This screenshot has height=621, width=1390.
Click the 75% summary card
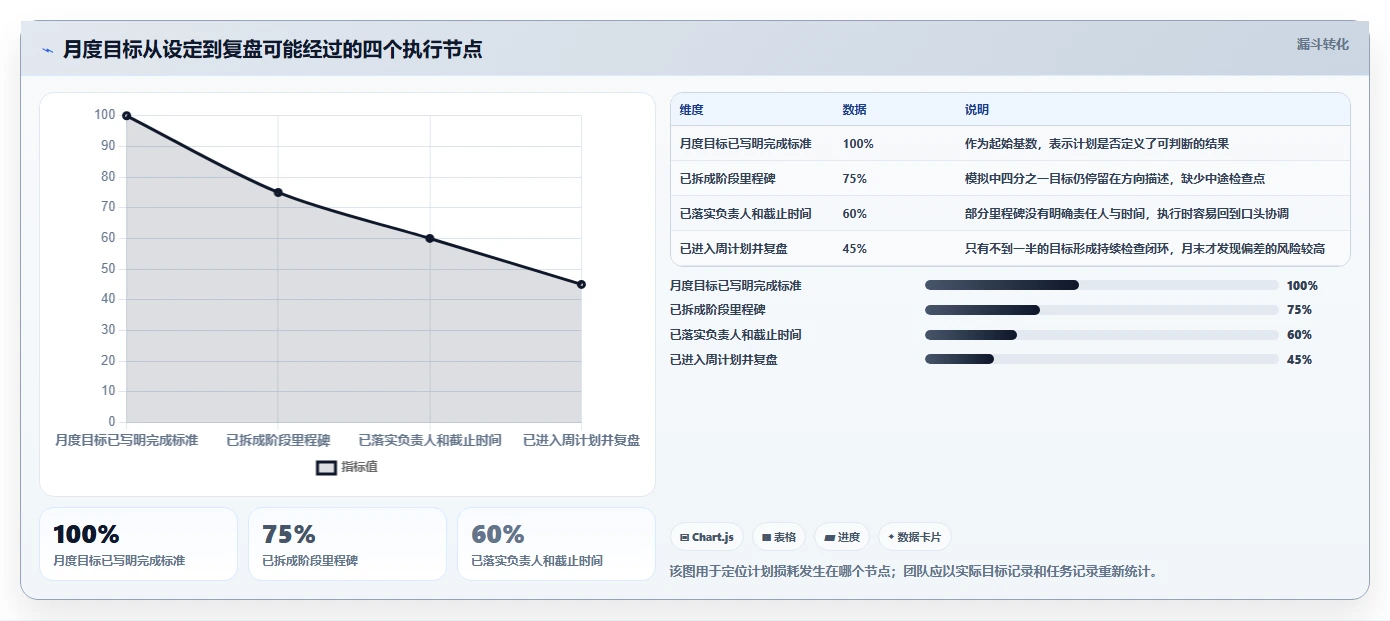tap(347, 544)
